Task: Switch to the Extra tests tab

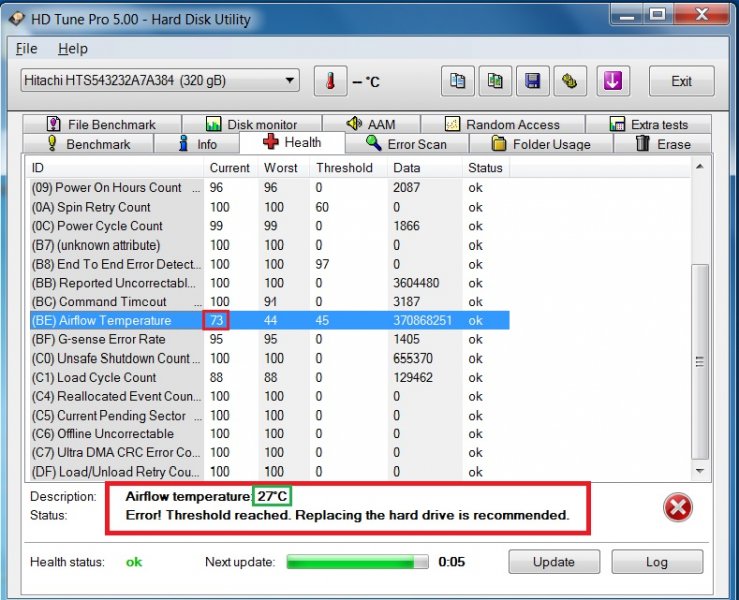Action: (649, 124)
